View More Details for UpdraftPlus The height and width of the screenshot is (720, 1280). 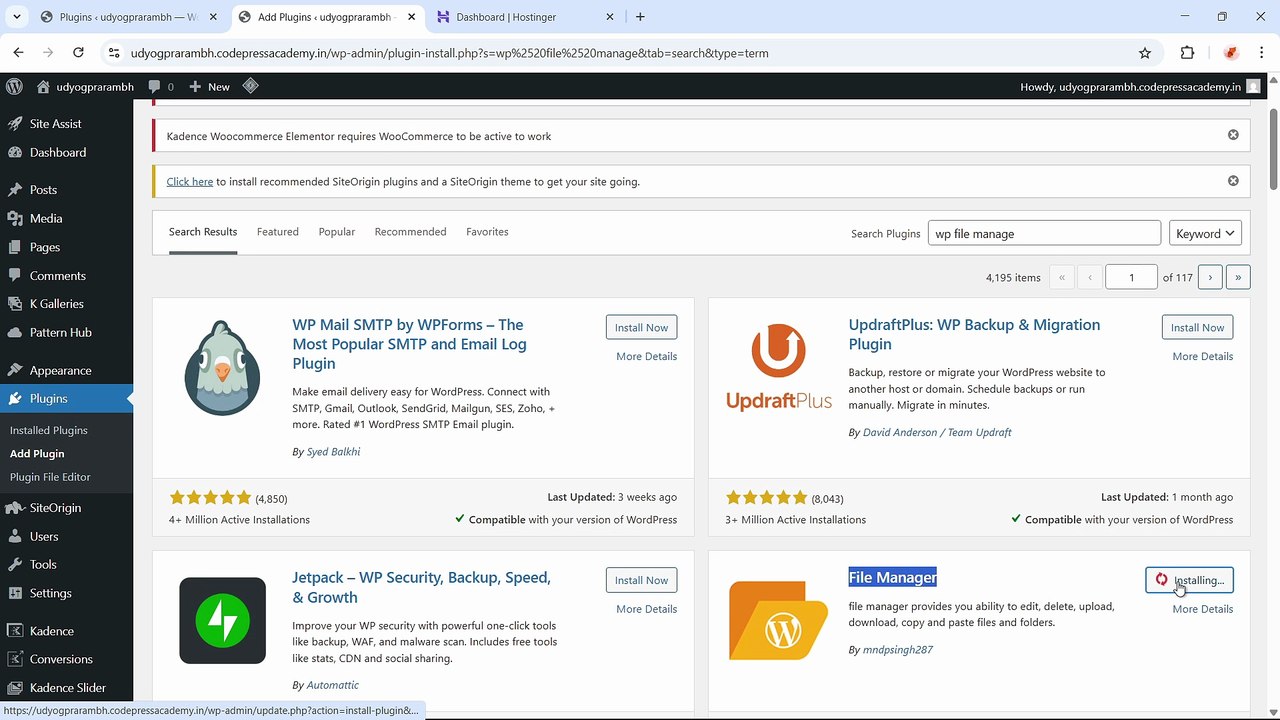tap(1202, 357)
